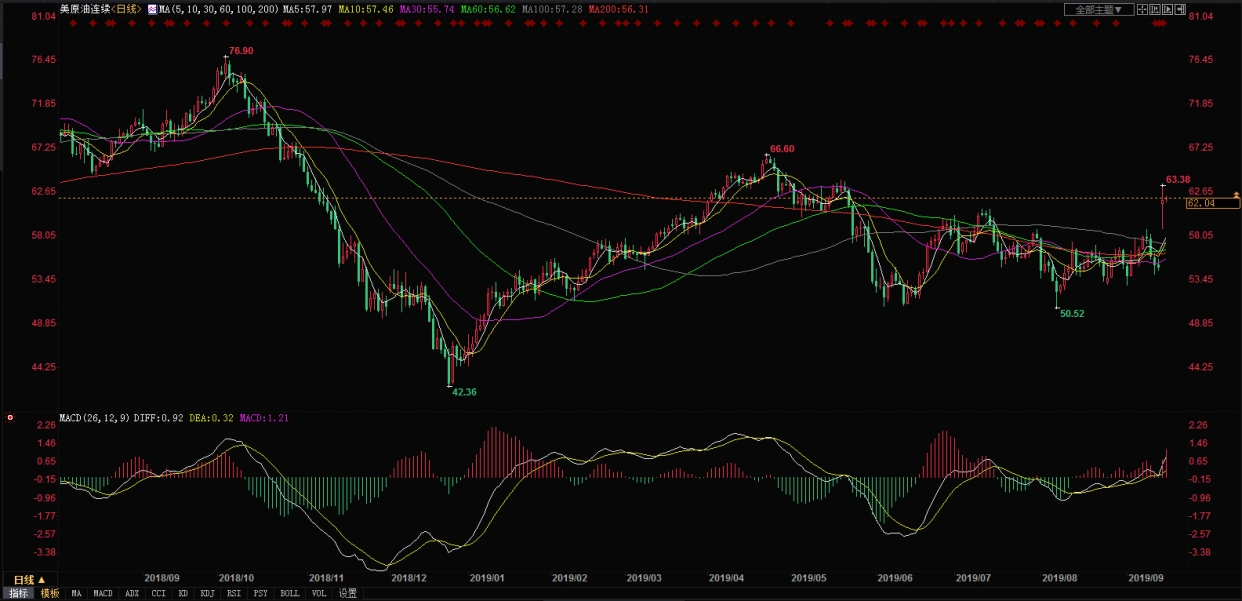The height and width of the screenshot is (601, 1242).
Task: Open the 全部主题 dropdown
Action: [1099, 9]
